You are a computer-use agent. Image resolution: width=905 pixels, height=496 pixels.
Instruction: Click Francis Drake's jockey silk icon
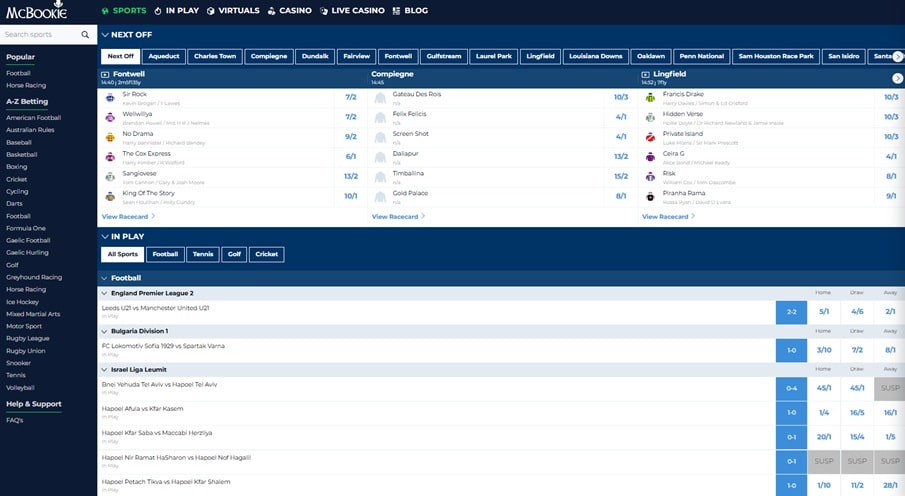(649, 97)
